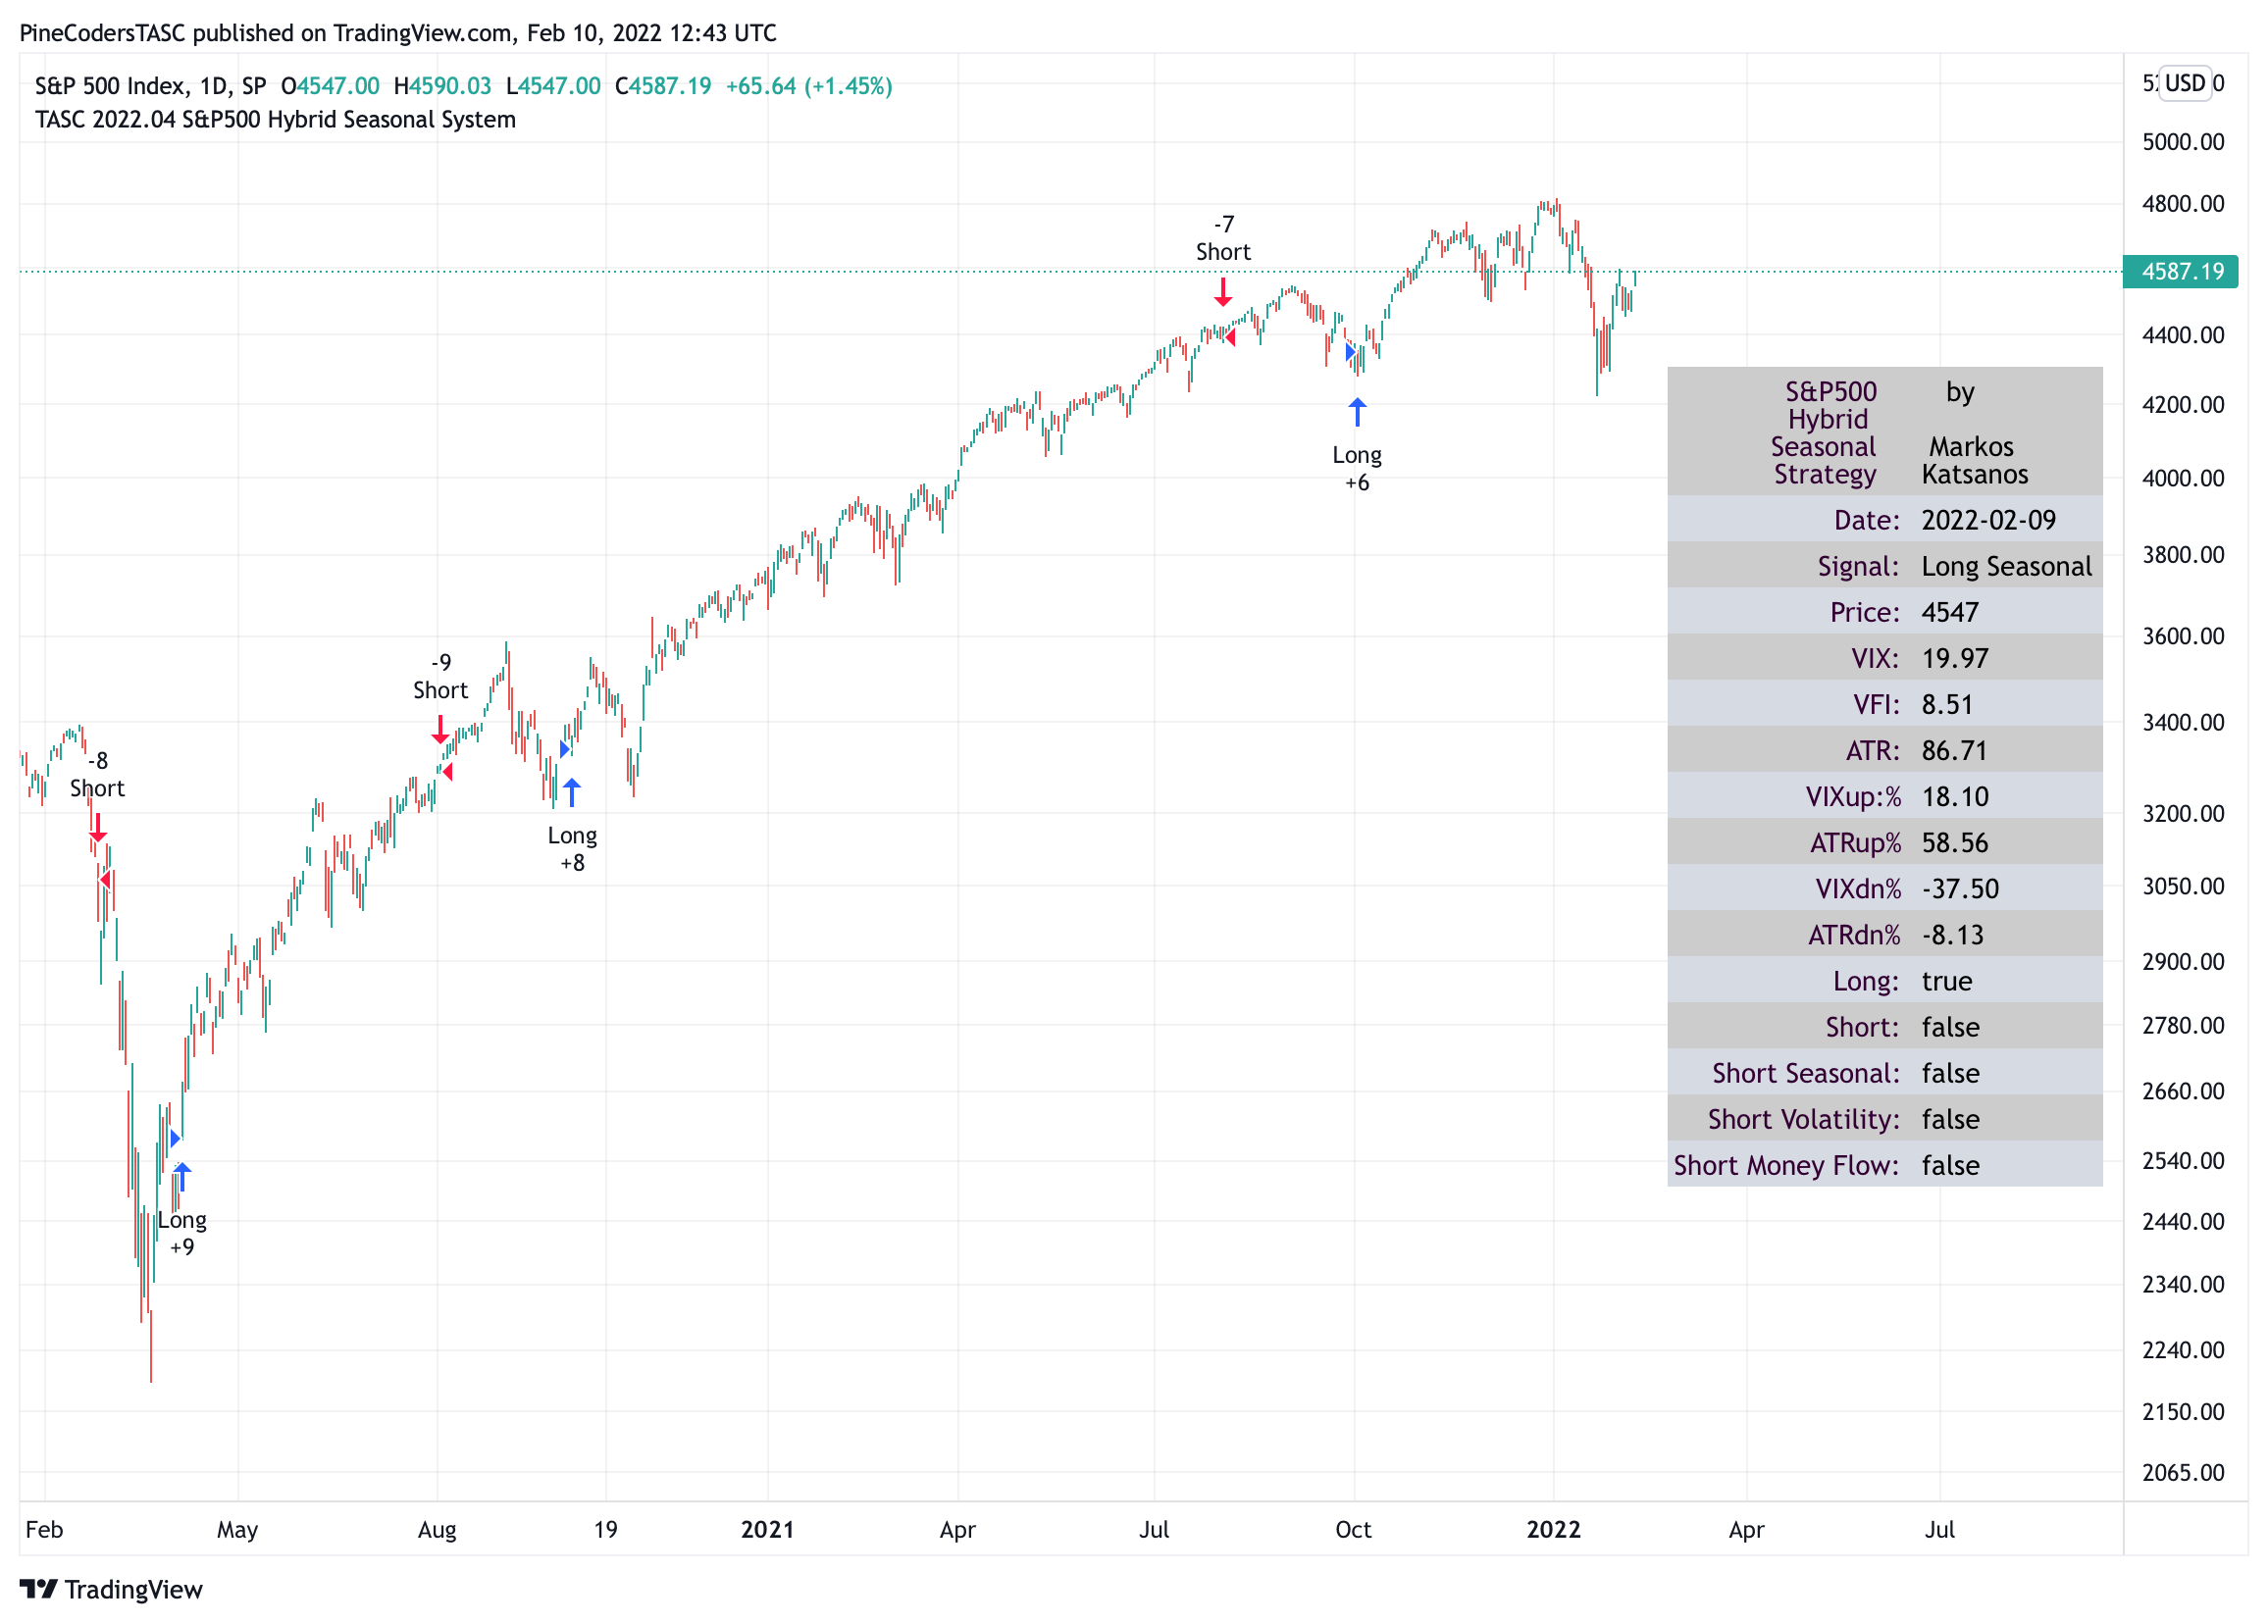Click the Oct label on time axis
This screenshot has height=1624, width=2268.
1353,1530
